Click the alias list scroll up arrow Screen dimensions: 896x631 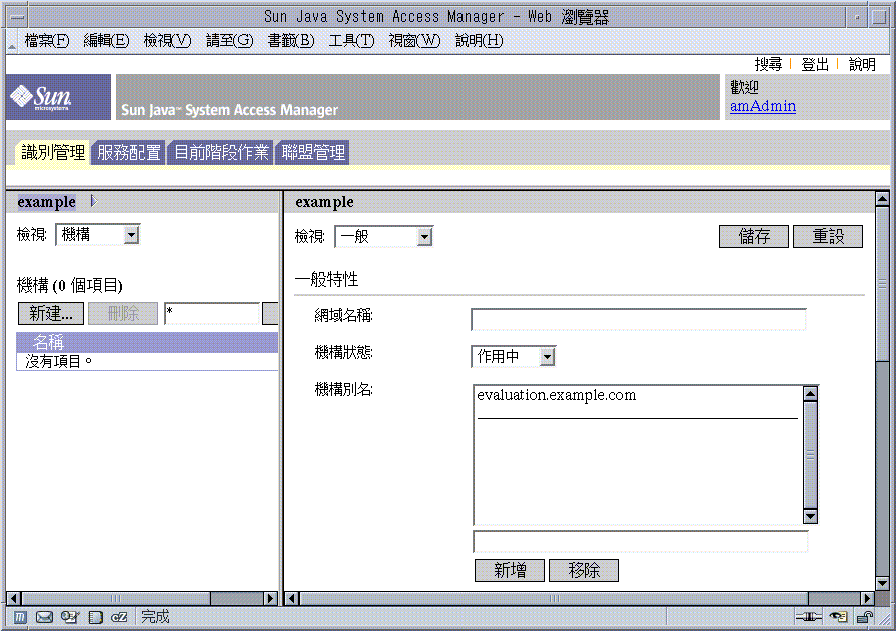coord(810,394)
